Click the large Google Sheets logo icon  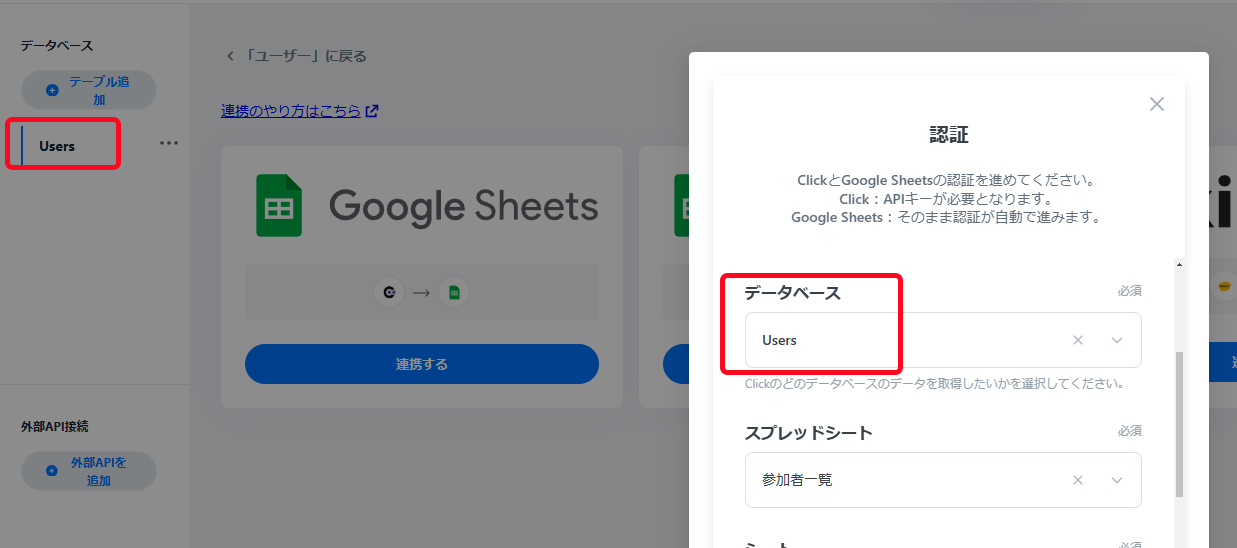[x=279, y=207]
